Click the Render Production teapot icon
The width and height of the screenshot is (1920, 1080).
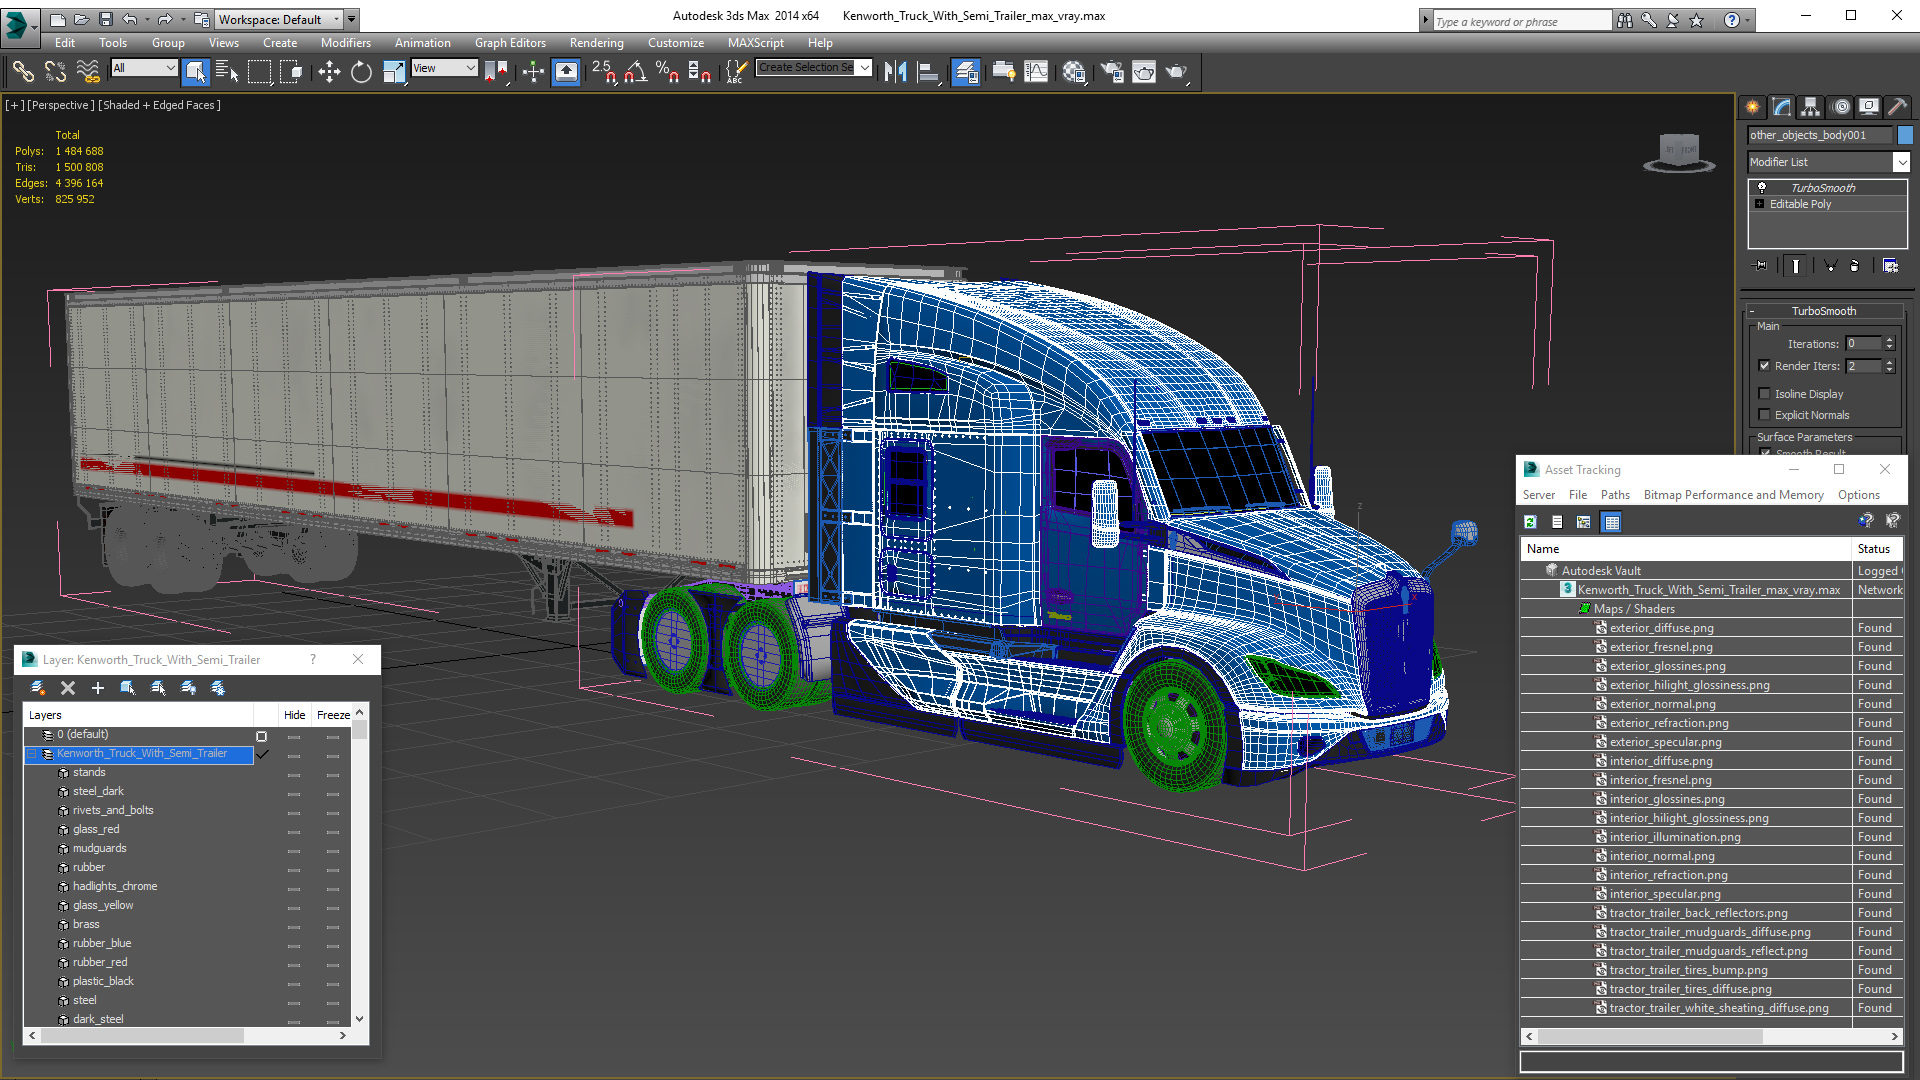click(1176, 71)
